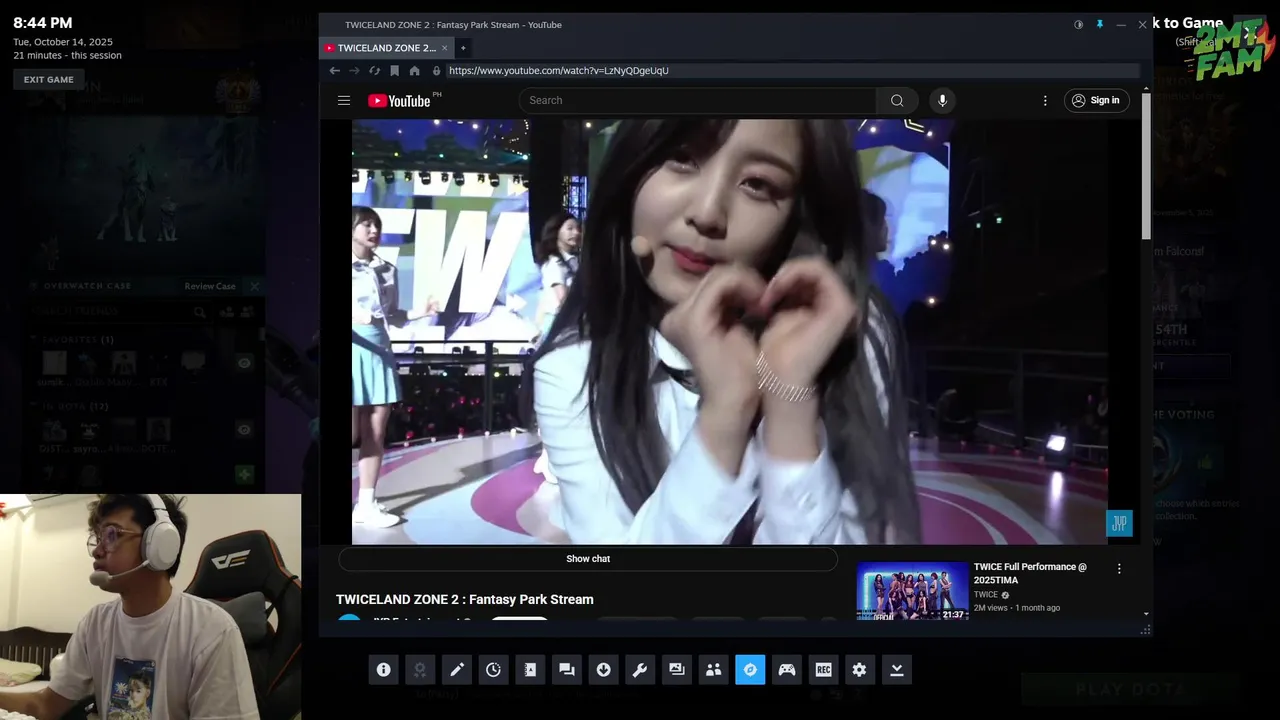Viewport: 1280px width, 720px height.
Task: Open the TWICE Full Performance @ 2025TIMA title
Action: pos(1030,573)
